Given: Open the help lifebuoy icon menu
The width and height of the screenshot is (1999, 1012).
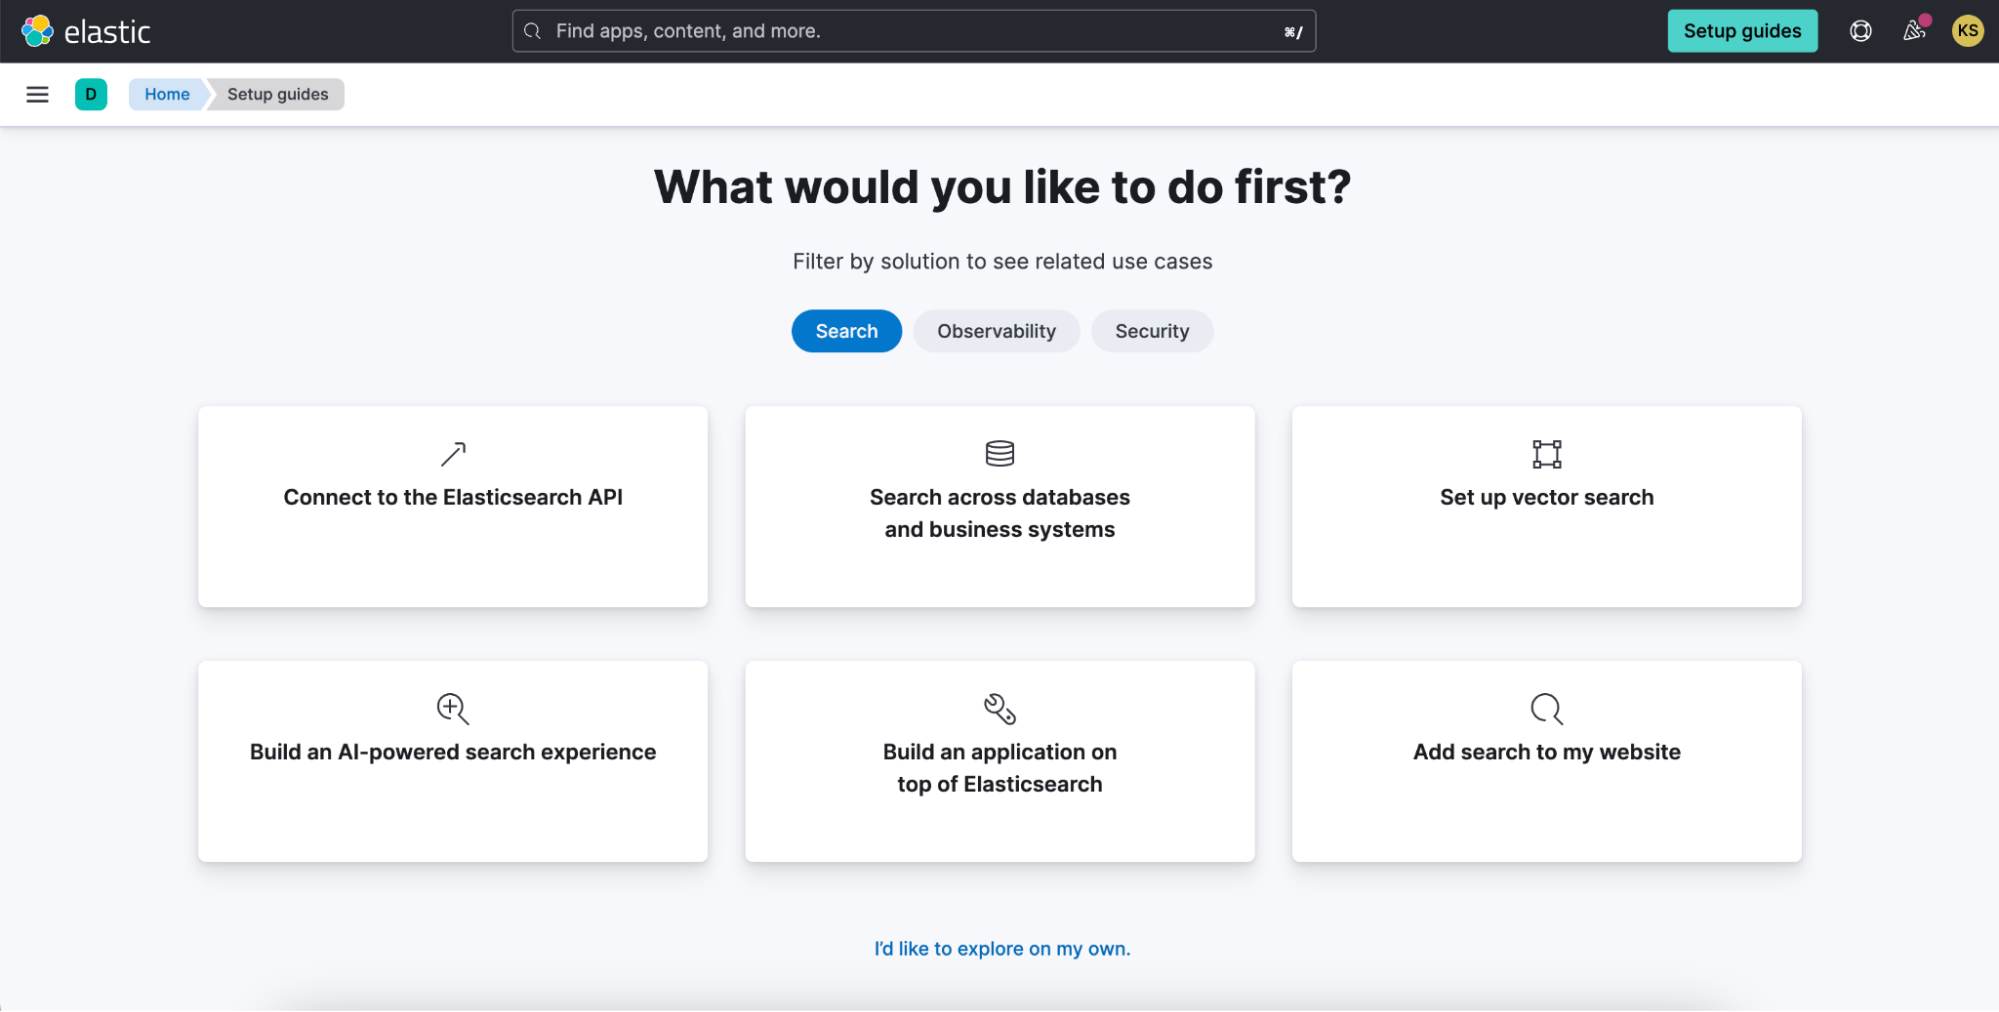Looking at the screenshot, I should (1860, 31).
